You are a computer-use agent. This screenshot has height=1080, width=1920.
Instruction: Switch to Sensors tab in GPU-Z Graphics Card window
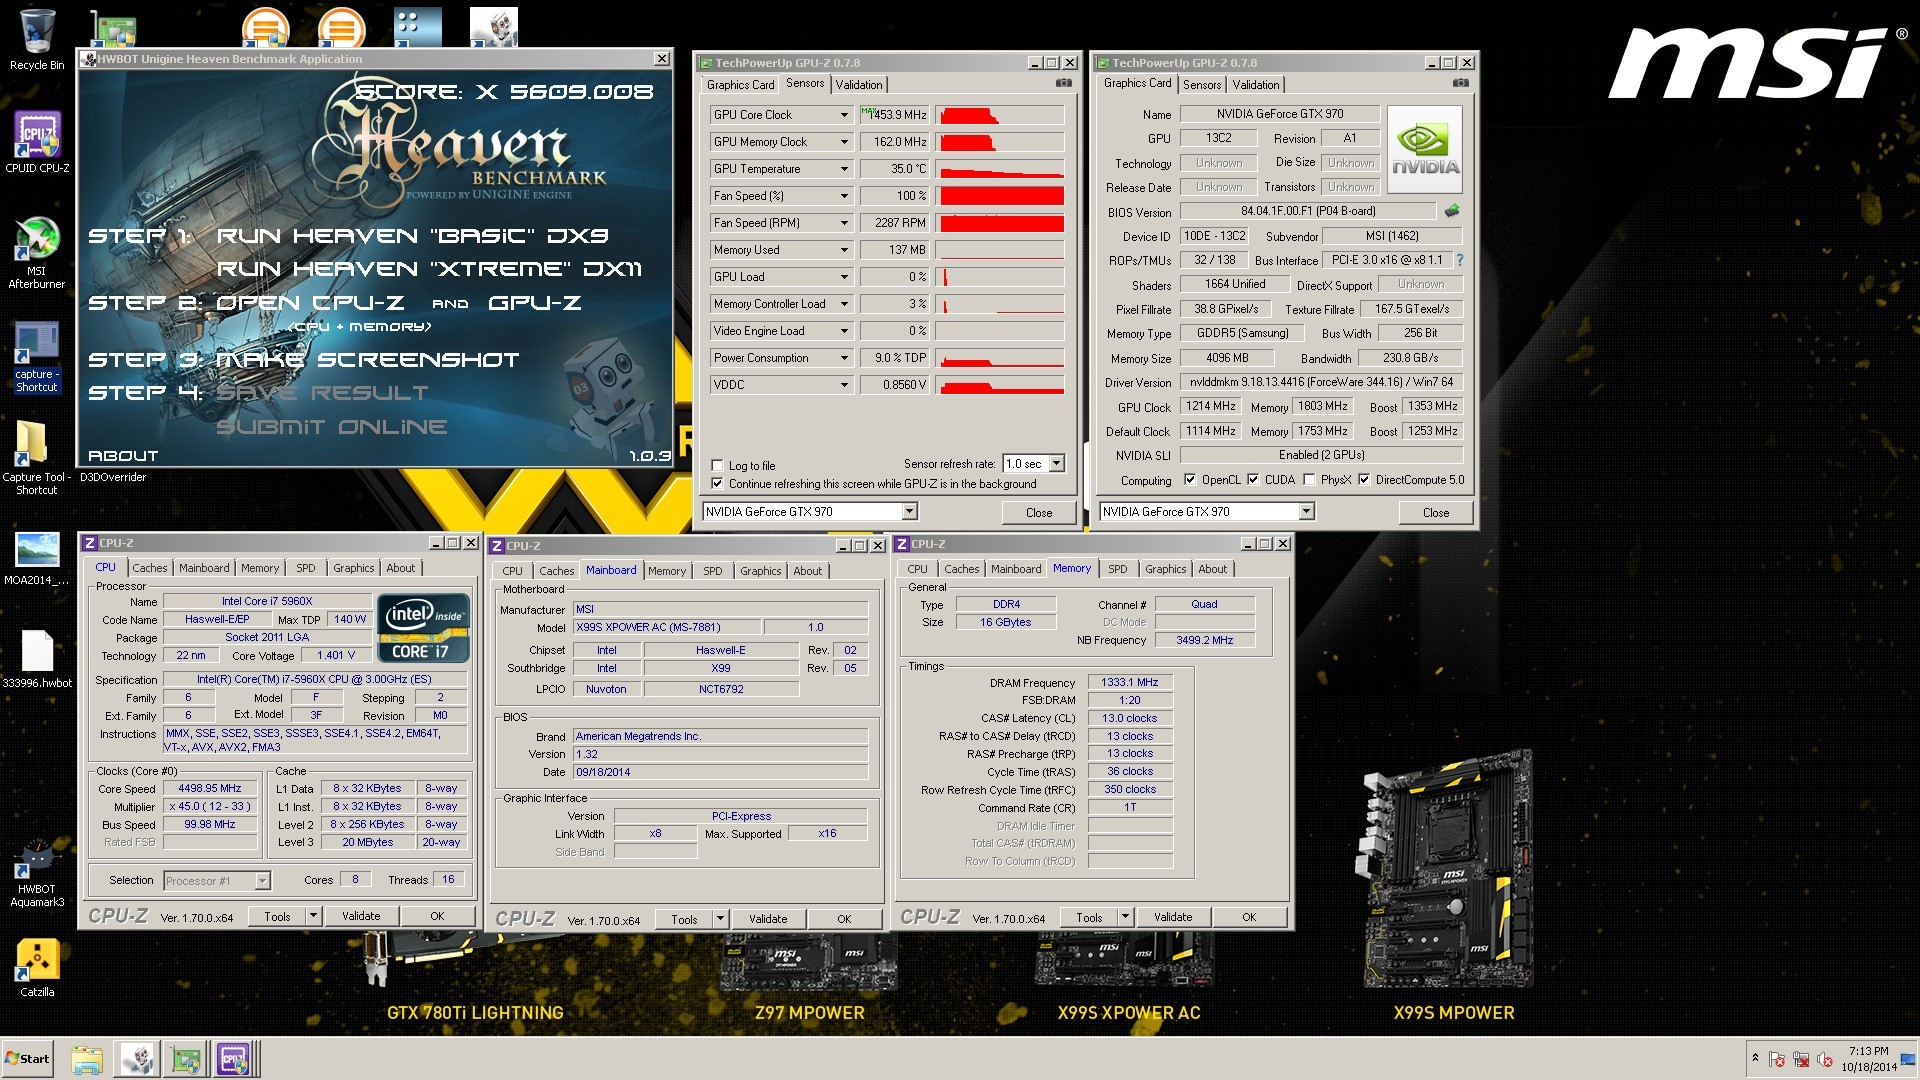click(1202, 85)
